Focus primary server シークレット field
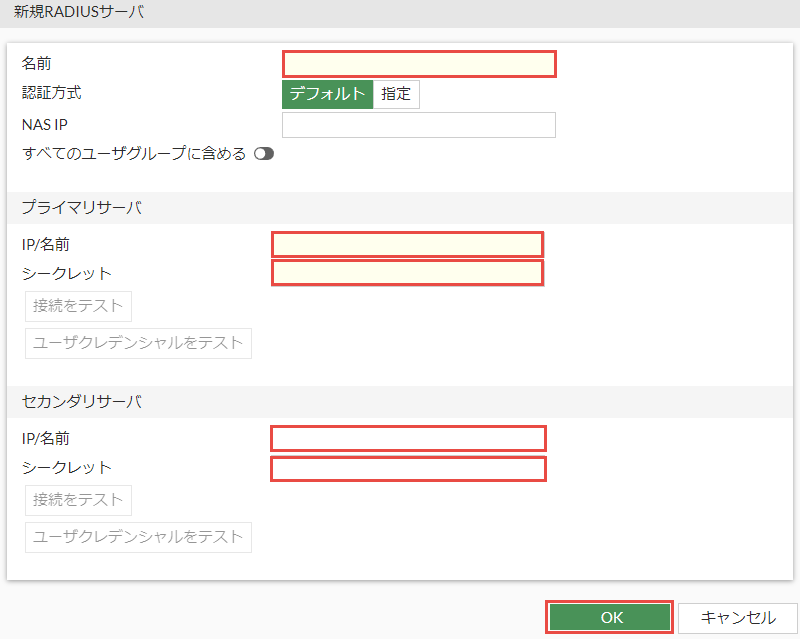 (x=407, y=272)
